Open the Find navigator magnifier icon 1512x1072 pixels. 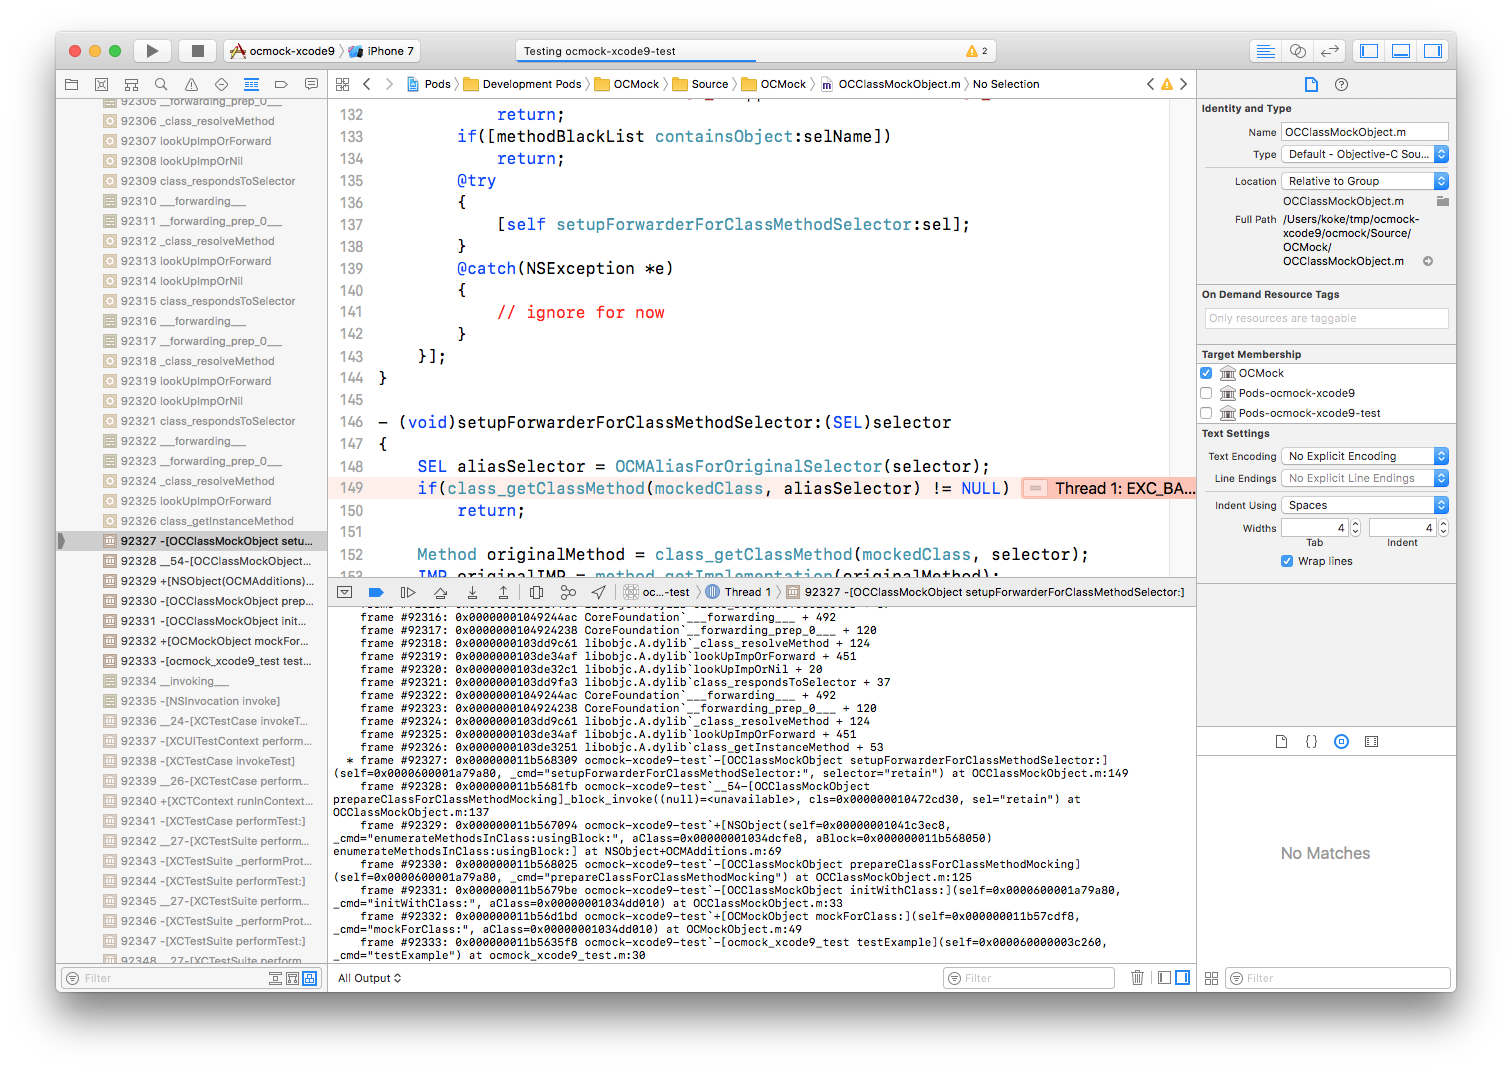pyautogui.click(x=161, y=85)
